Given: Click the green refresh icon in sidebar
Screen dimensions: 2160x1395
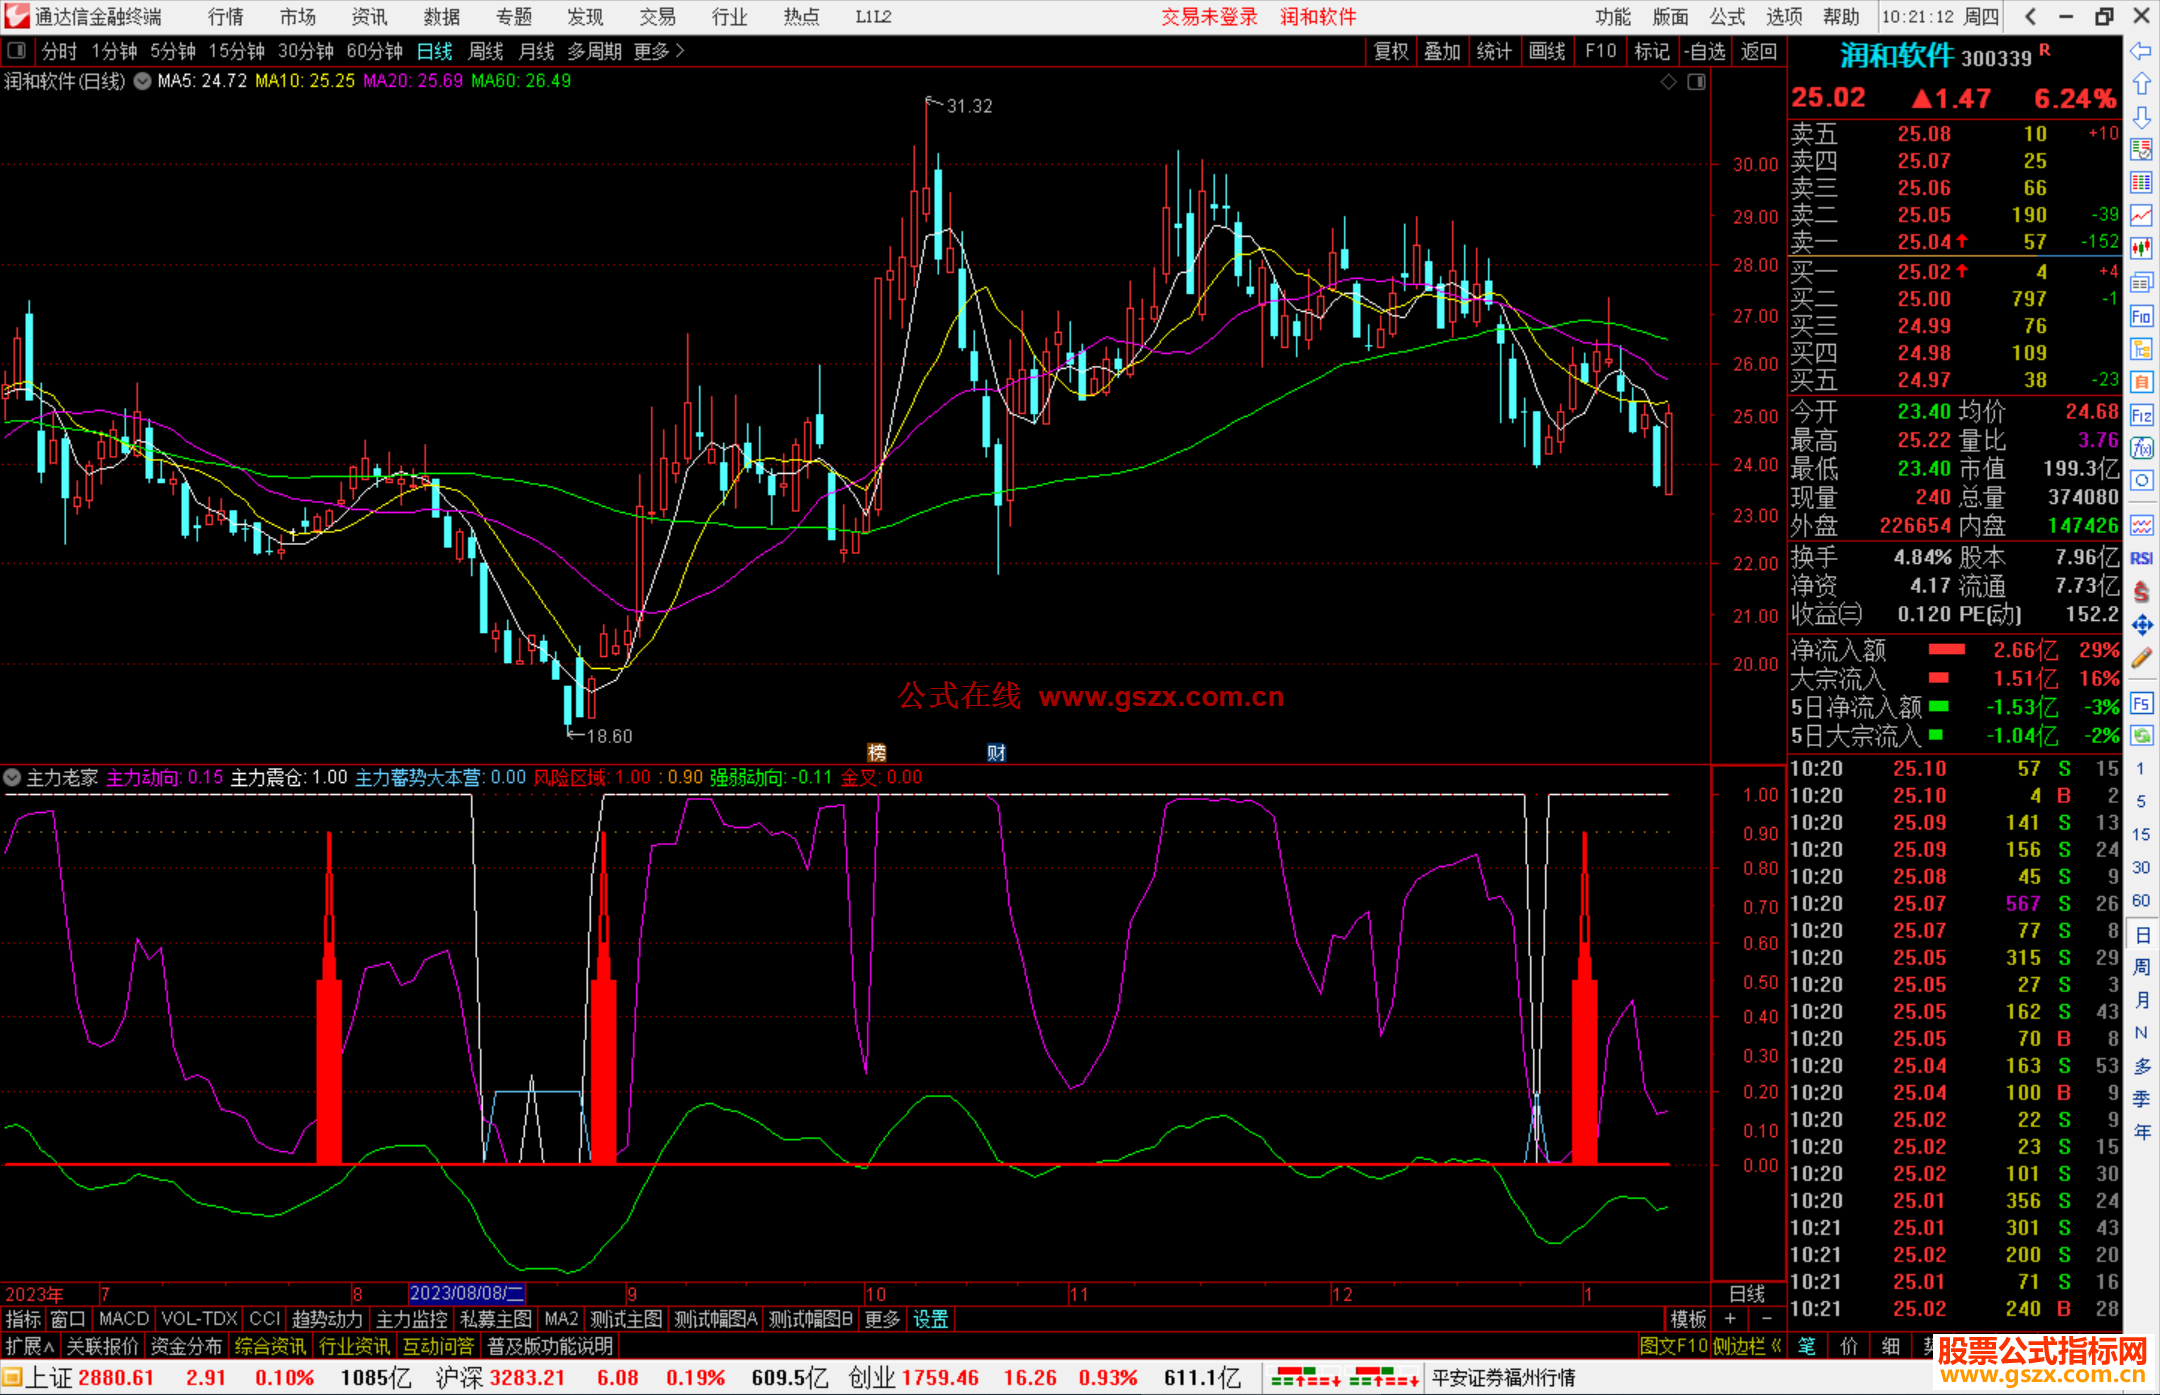Looking at the screenshot, I should 2141,736.
